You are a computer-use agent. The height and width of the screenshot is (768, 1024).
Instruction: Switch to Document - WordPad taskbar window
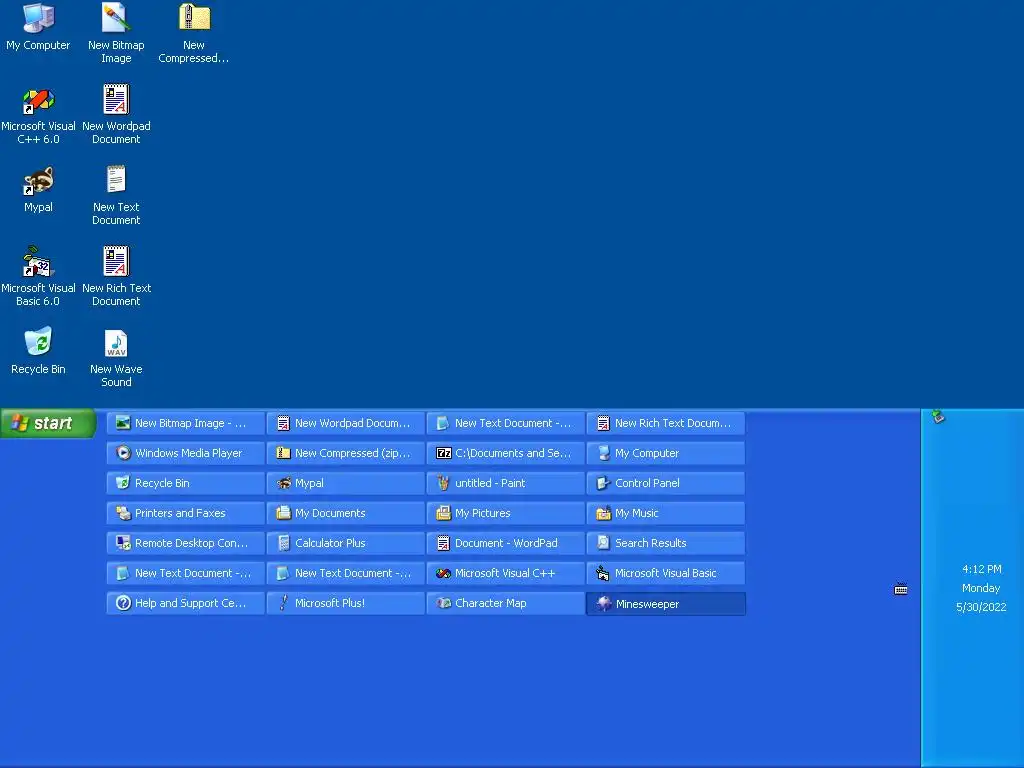pos(506,543)
